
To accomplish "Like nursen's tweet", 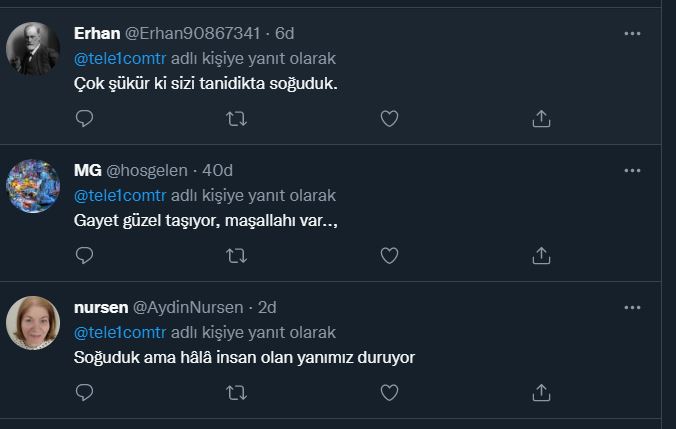I will coord(389,393).
